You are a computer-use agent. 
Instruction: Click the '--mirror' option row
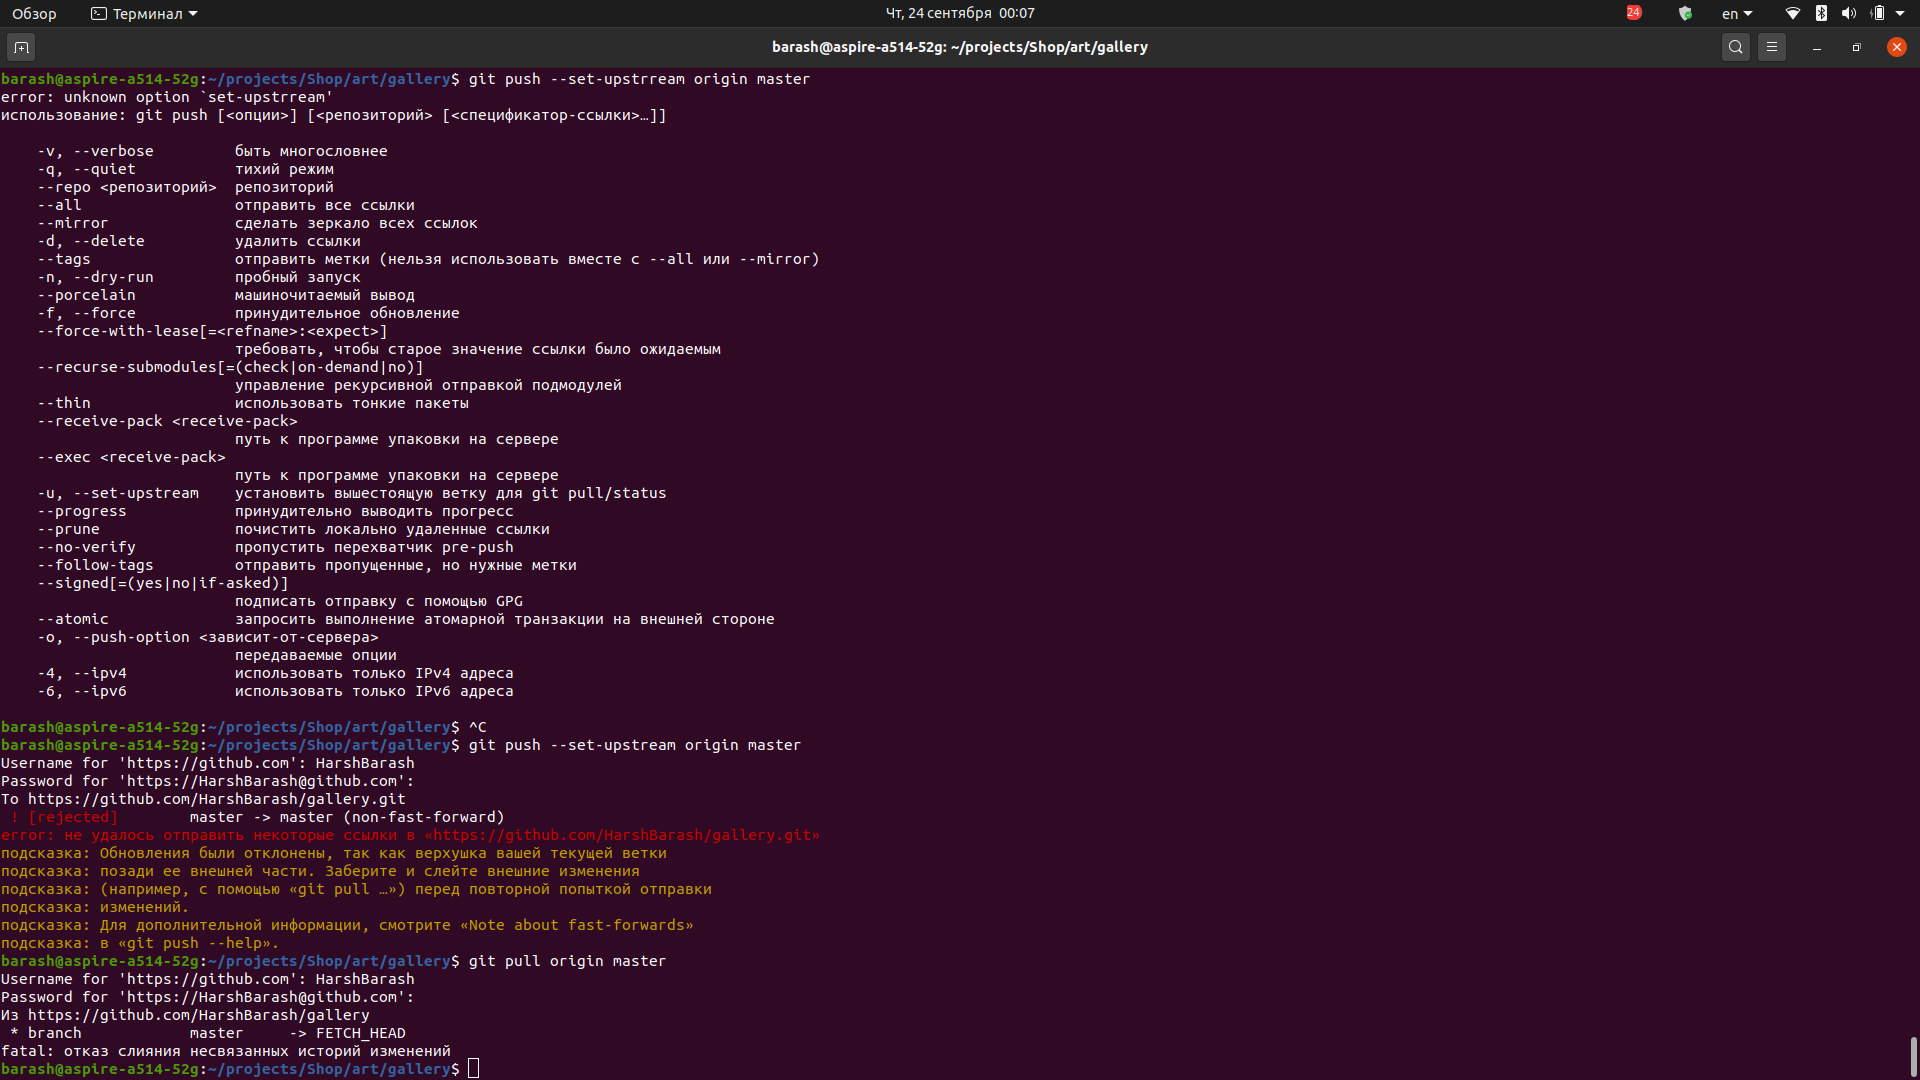[x=257, y=223]
